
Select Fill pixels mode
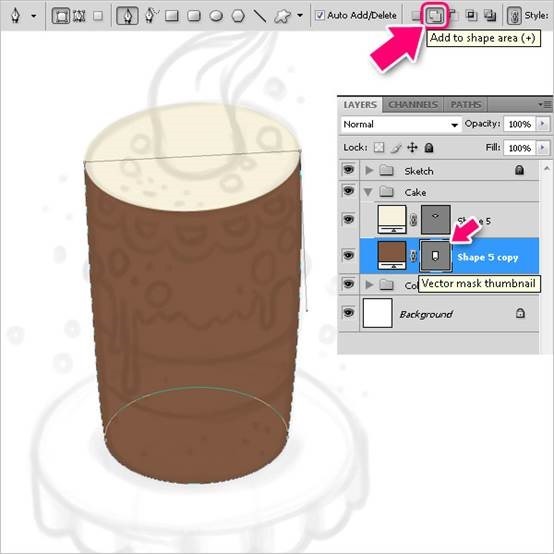pyautogui.click(x=98, y=16)
